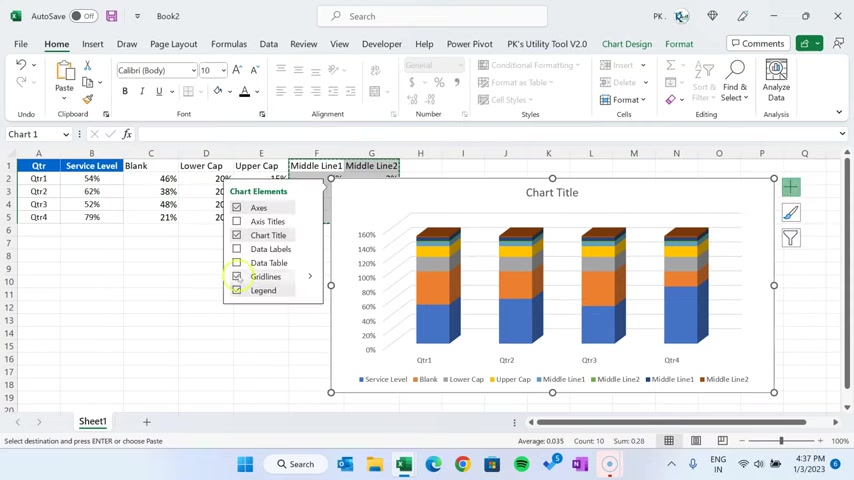Open Excel from the Windows taskbar
Screen dimensions: 854x480
coord(404,464)
